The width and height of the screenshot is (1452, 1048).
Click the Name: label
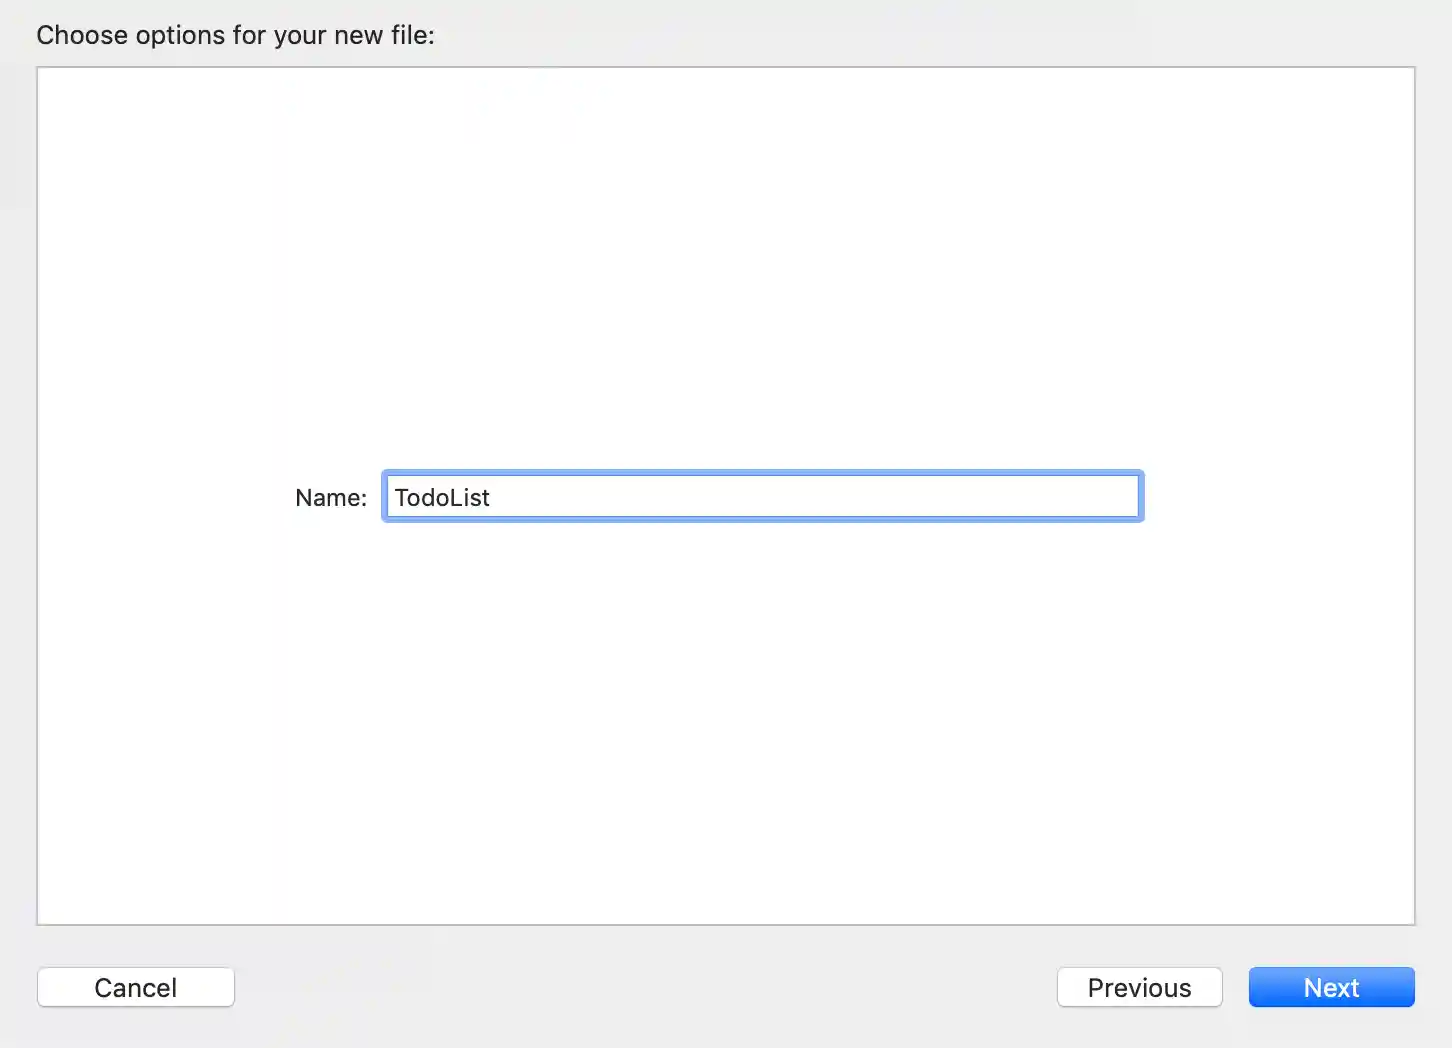coord(330,497)
